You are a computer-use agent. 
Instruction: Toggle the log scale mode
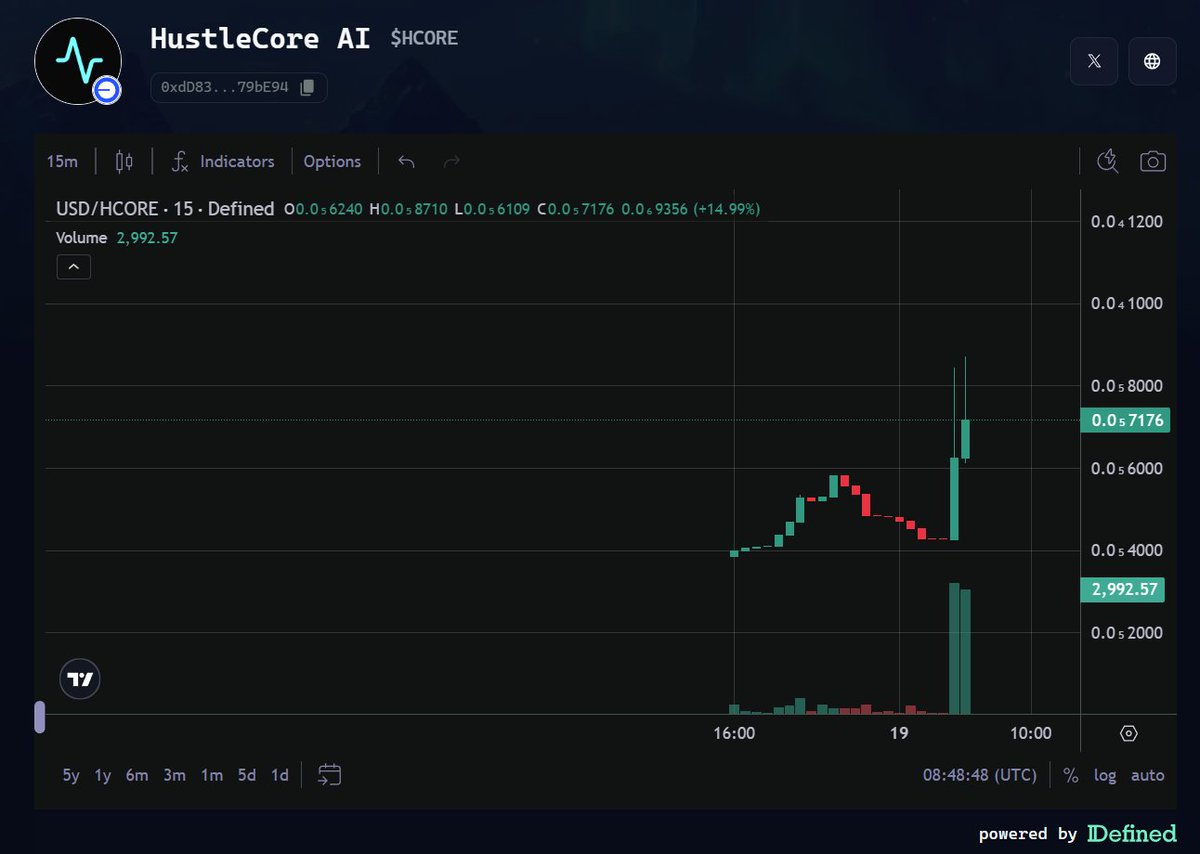point(1104,775)
